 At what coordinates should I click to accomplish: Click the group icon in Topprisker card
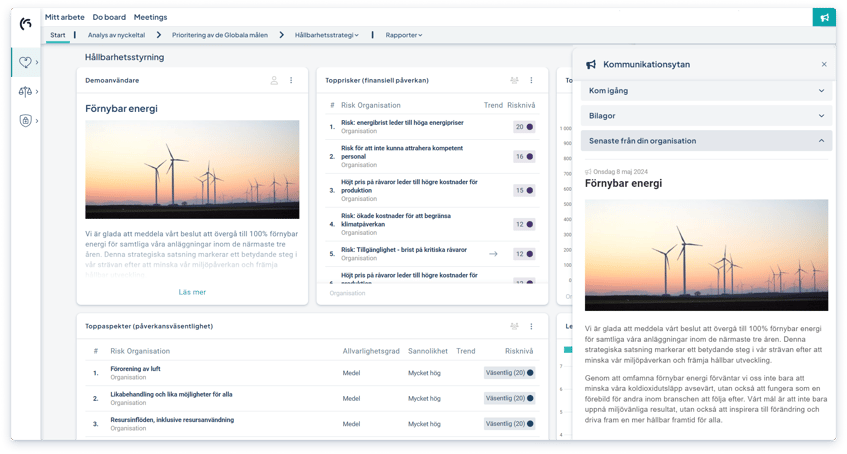[x=514, y=80]
